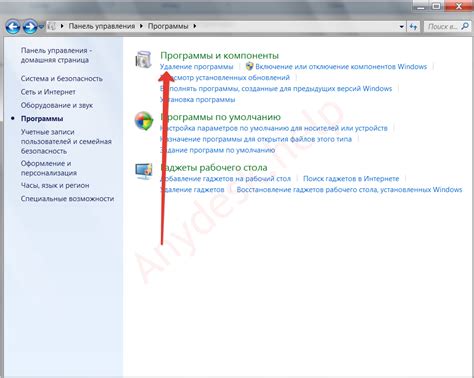This screenshot has width=474, height=378.
Task: Open 'Настройка параметров по умолчанию для носителей' link
Action: [274, 128]
